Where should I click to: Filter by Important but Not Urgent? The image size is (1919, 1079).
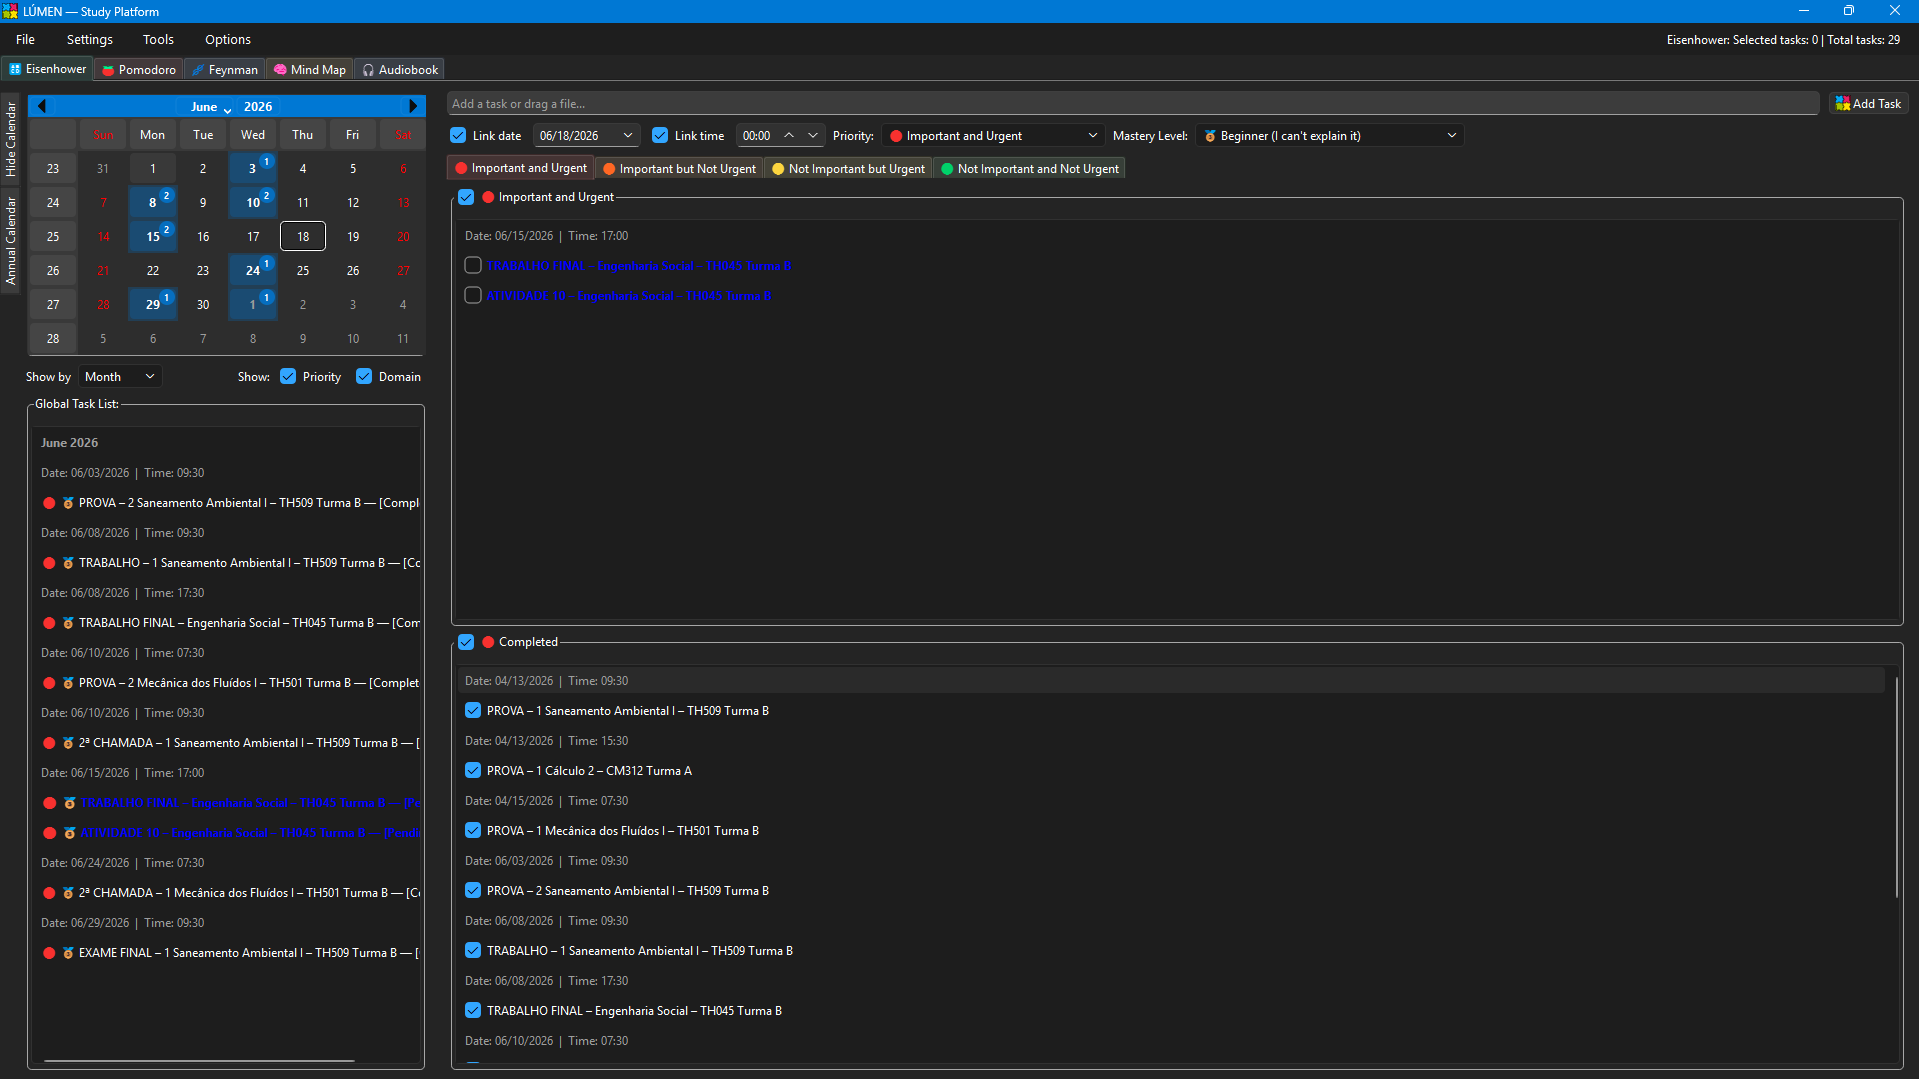point(680,169)
